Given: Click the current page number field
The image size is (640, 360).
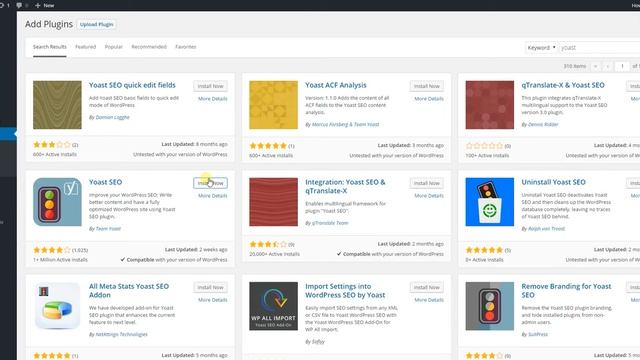Looking at the screenshot, I should [622, 66].
